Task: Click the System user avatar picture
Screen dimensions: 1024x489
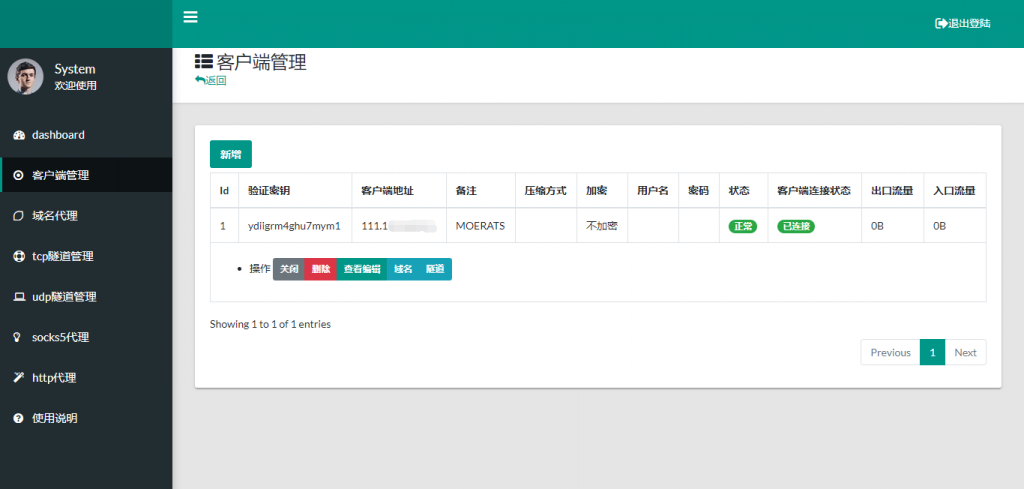Action: (x=26, y=77)
